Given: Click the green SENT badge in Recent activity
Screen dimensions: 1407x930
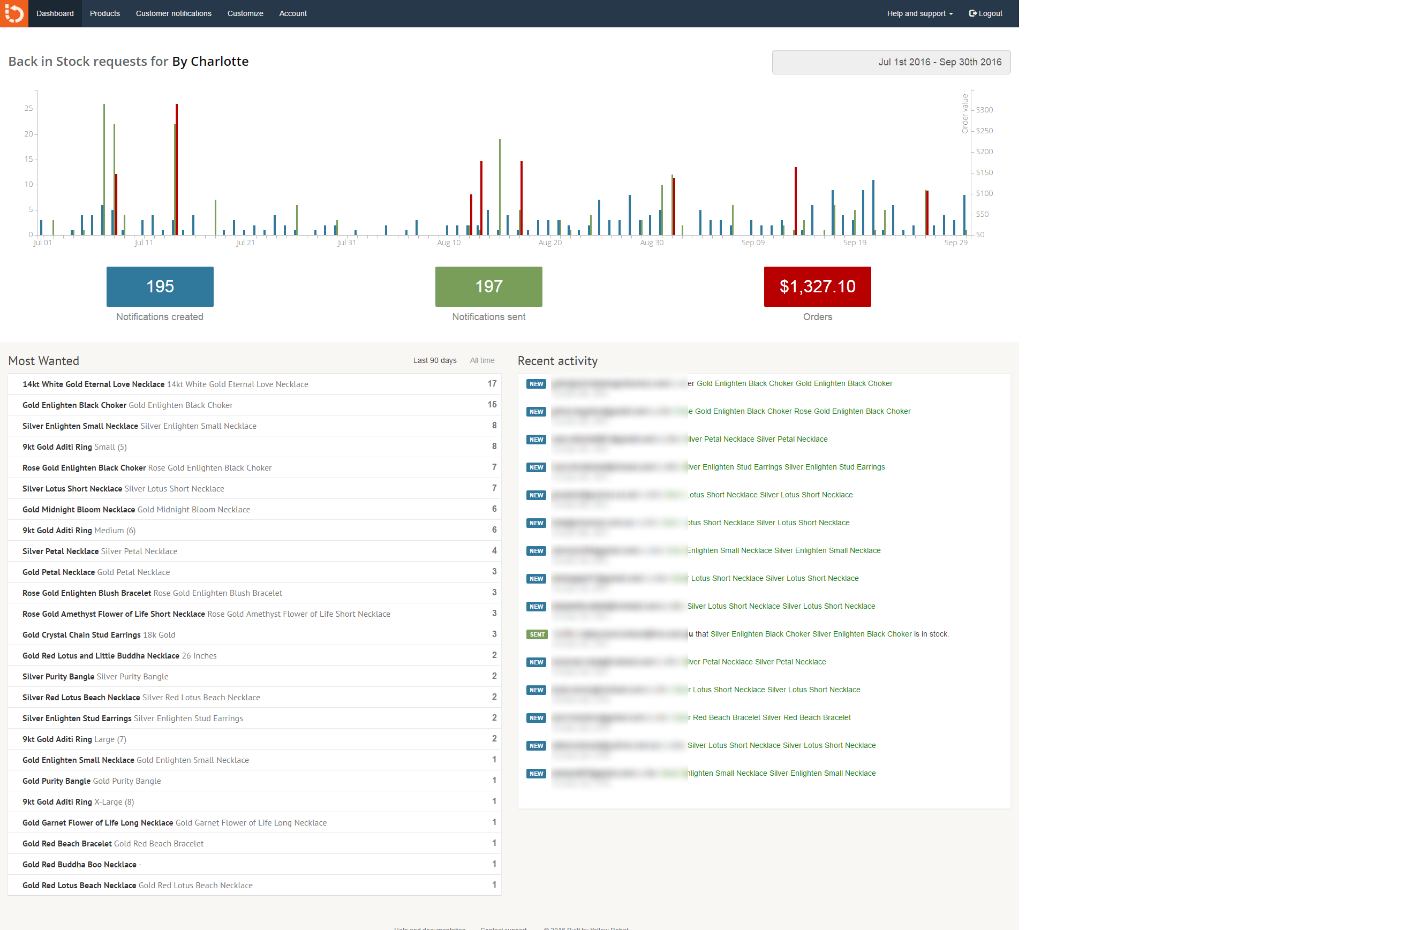Looking at the screenshot, I should click(x=537, y=634).
